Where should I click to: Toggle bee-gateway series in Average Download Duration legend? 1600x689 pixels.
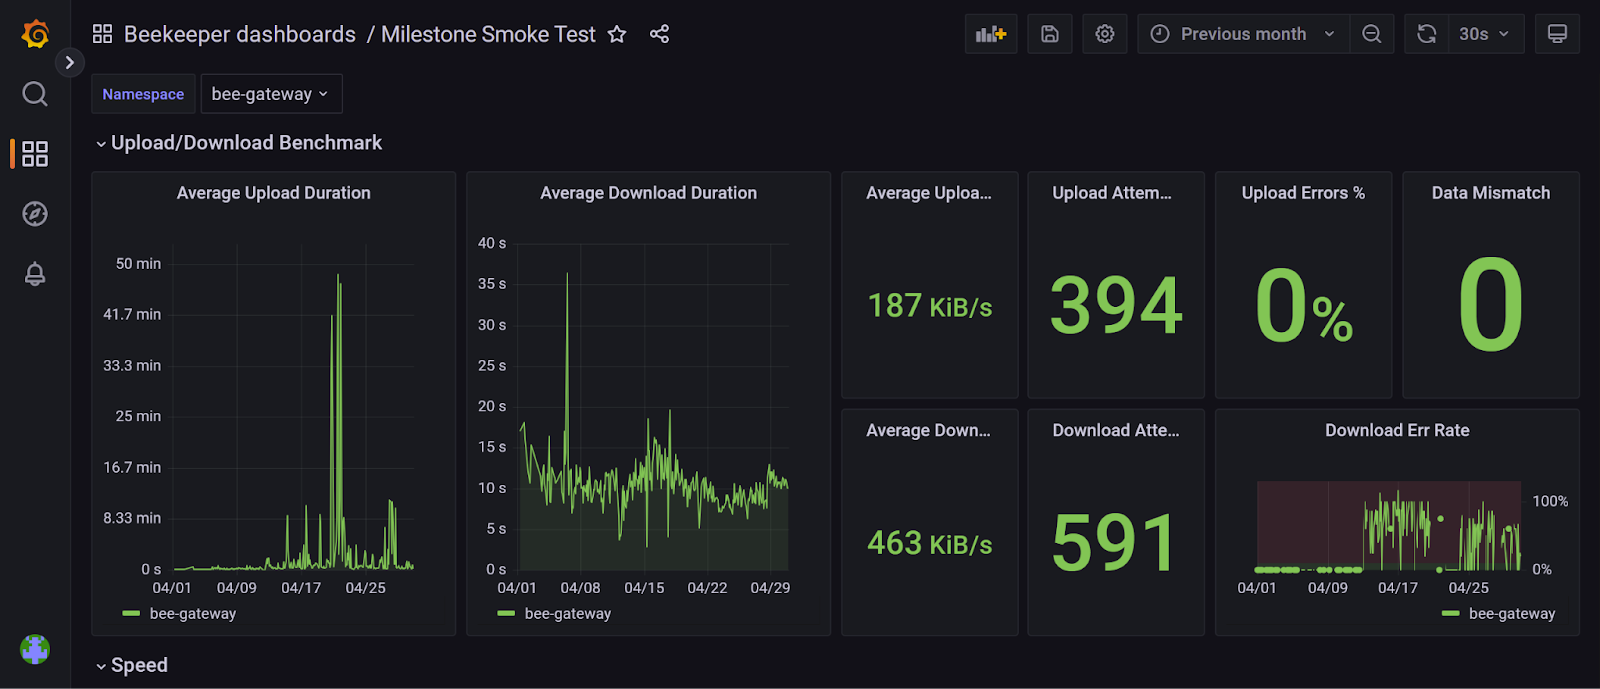click(567, 613)
